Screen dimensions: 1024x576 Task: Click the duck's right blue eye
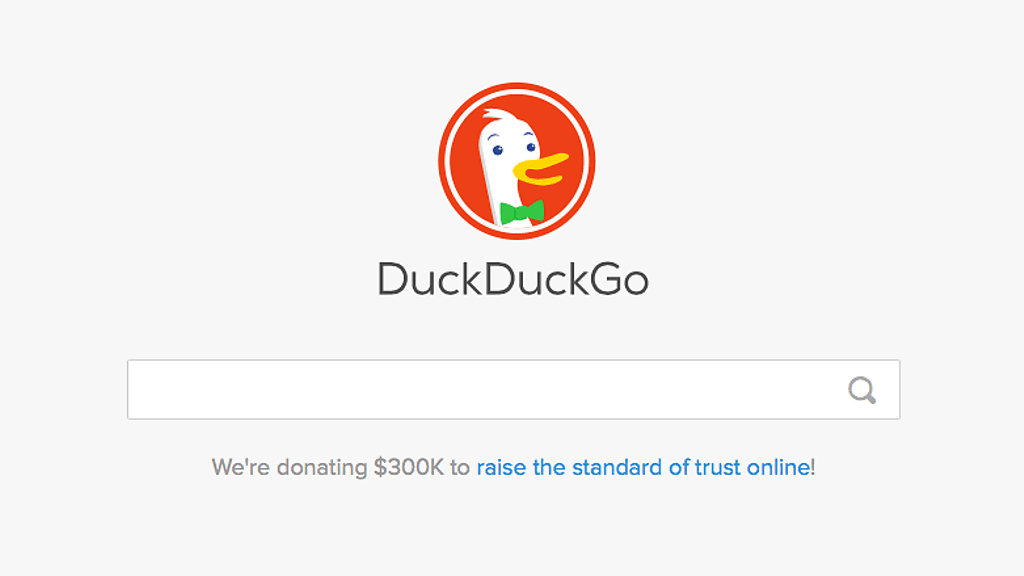(x=531, y=147)
